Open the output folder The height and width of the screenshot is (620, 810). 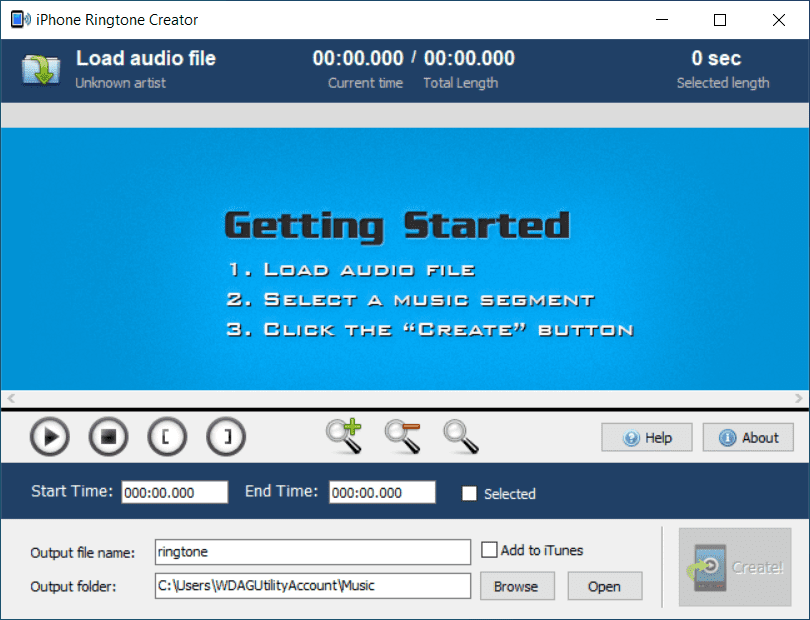point(605,586)
